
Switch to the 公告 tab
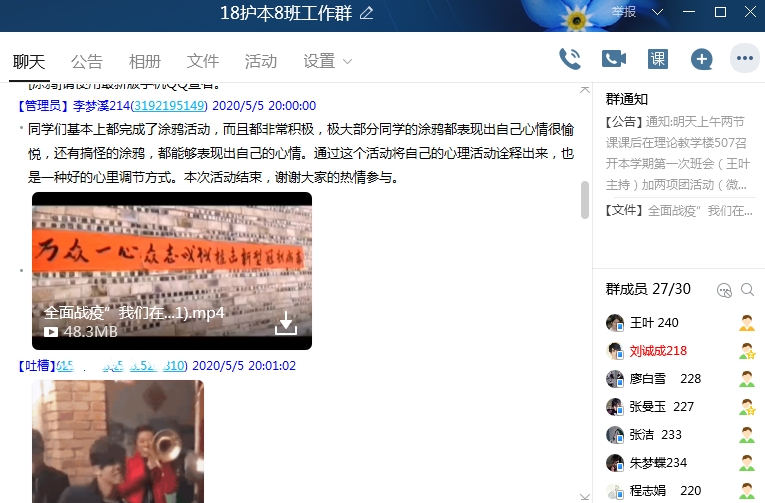click(87, 61)
